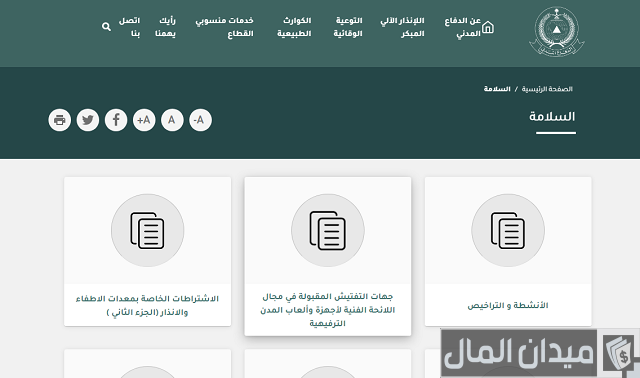
Task: Click the document icon for الاشتراطات الخاصة card
Action: tap(147, 231)
